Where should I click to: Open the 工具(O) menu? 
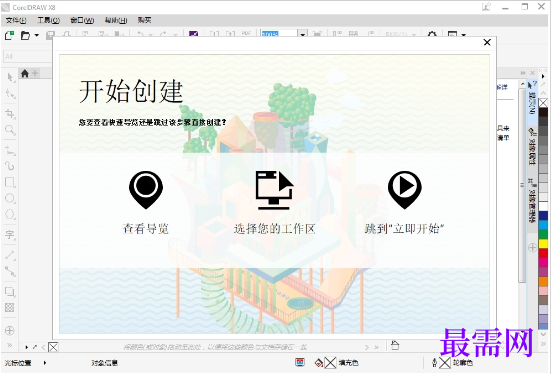pos(49,20)
